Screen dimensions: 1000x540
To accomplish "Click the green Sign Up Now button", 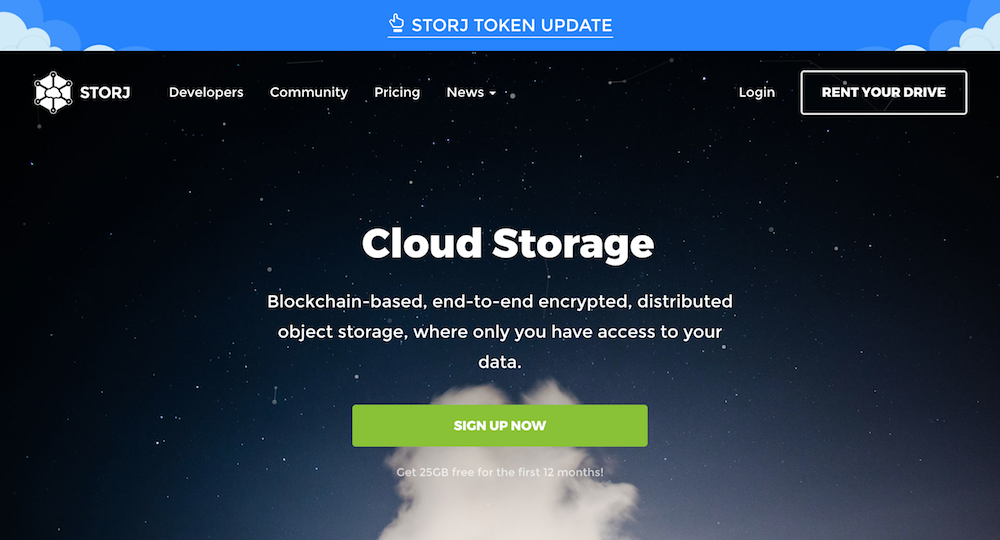I will (500, 425).
